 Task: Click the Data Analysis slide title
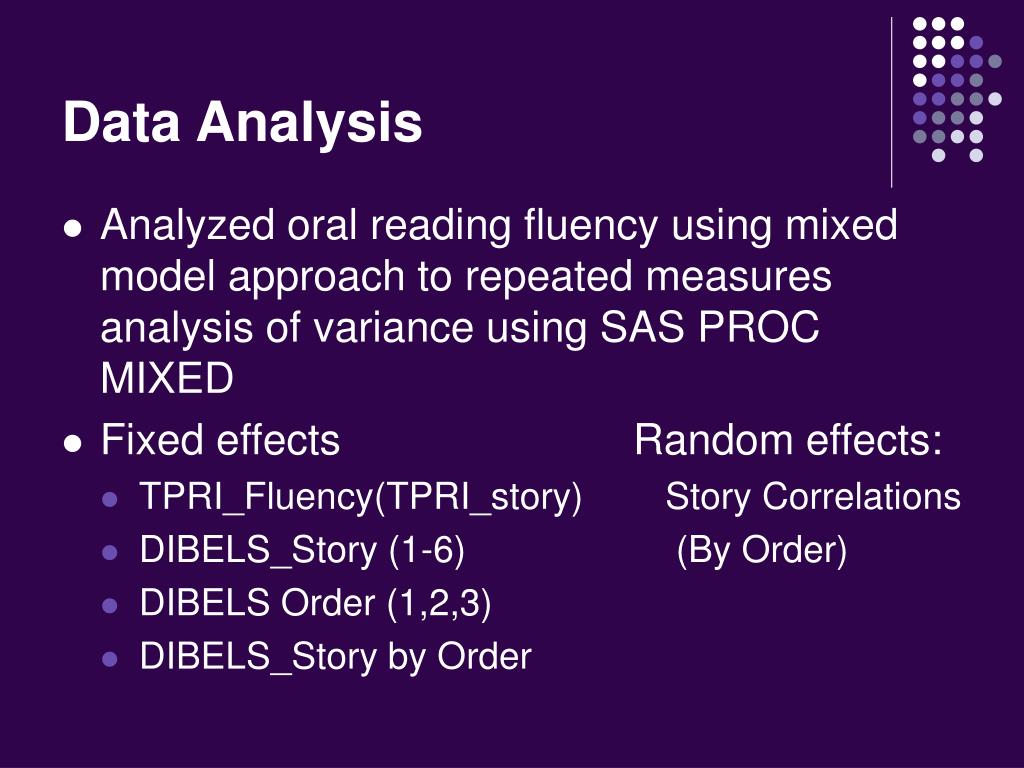(x=243, y=123)
